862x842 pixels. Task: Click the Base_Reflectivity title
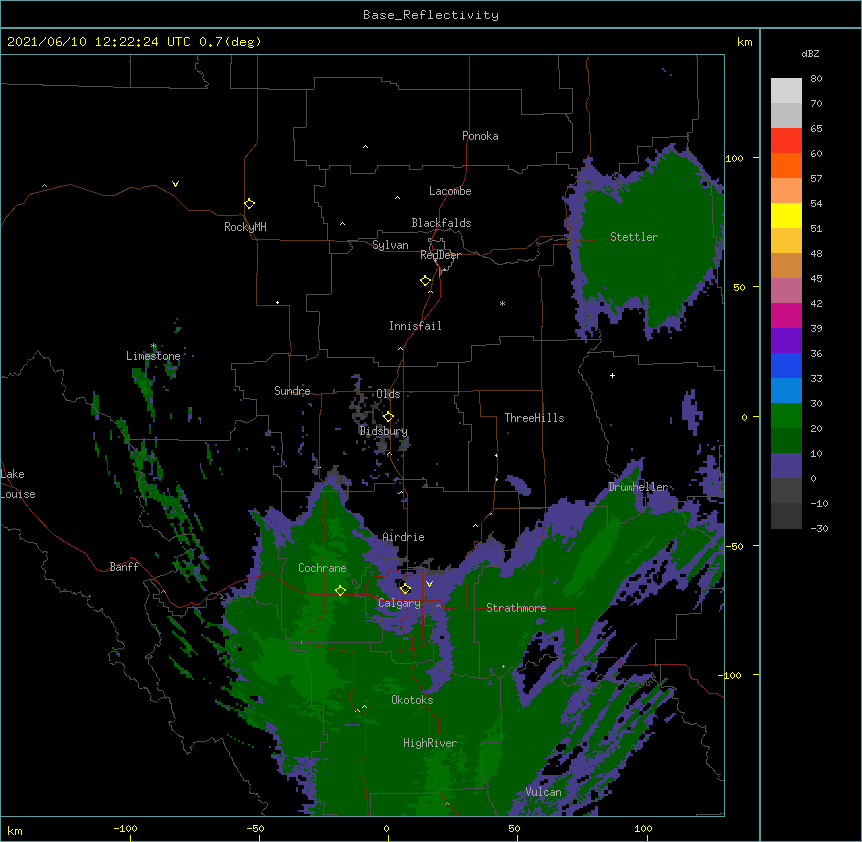431,15
